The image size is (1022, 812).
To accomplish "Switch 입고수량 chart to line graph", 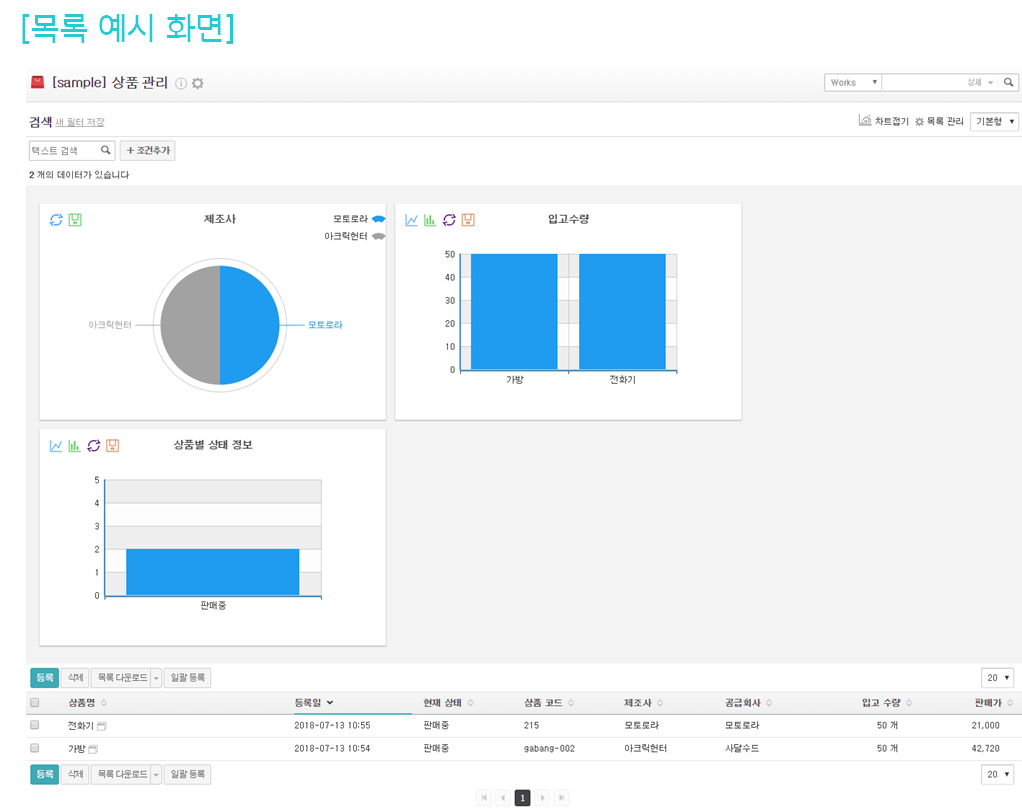I will coord(411,219).
